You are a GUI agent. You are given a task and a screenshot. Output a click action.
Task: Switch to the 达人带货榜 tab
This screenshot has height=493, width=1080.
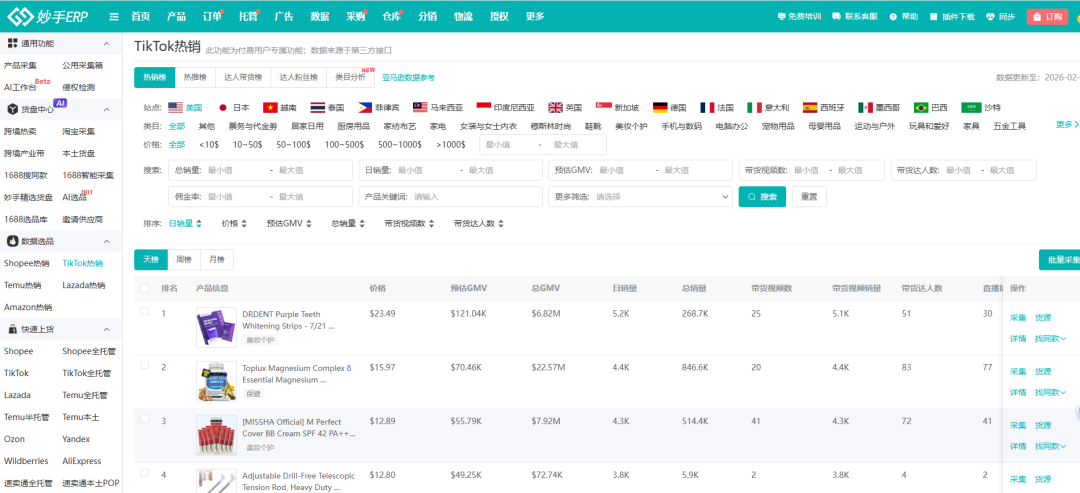pos(243,78)
